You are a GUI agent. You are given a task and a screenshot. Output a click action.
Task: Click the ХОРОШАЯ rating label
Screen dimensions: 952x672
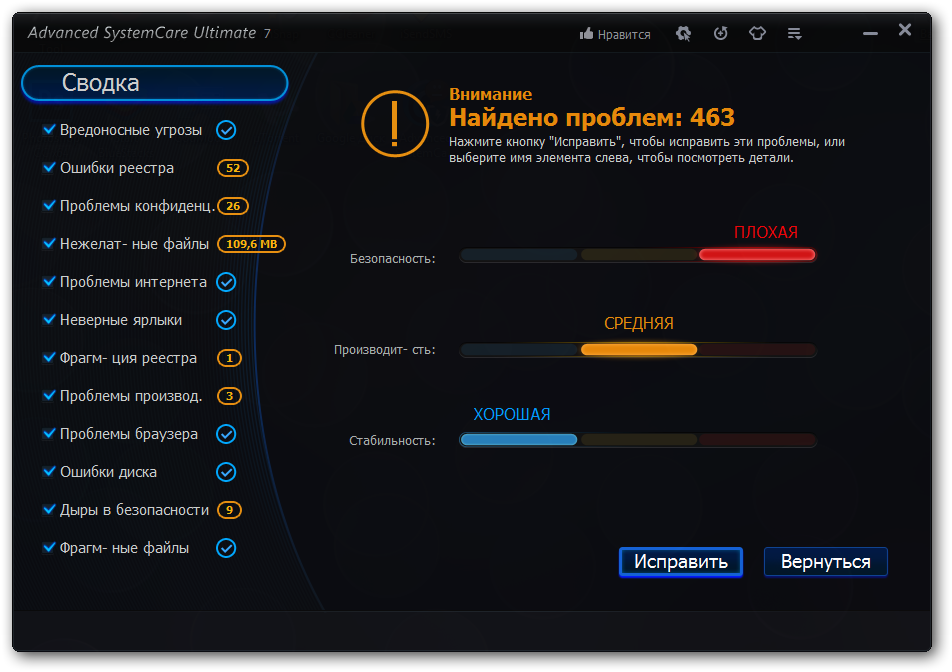512,415
